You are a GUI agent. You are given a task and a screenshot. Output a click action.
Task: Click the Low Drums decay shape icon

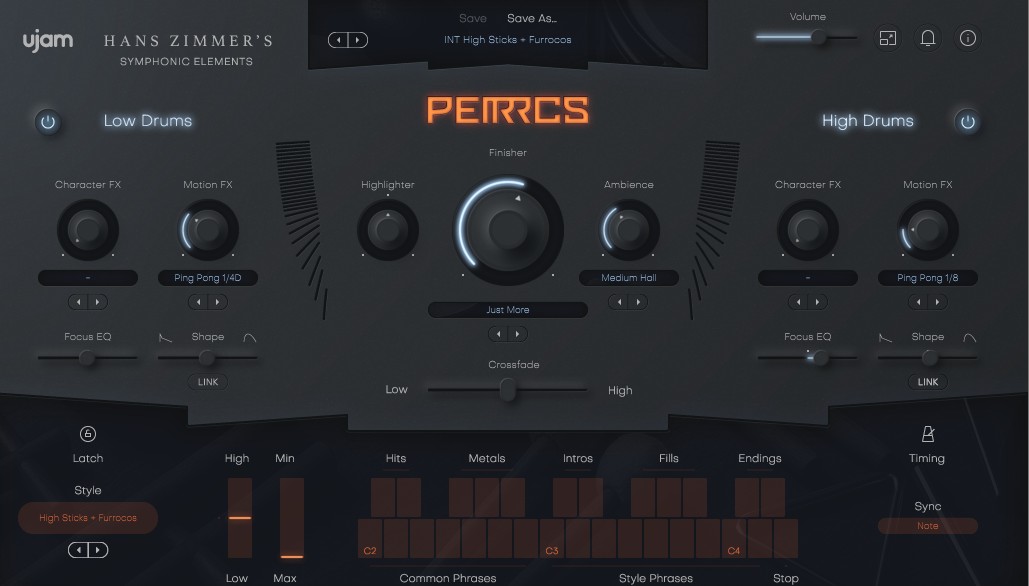165,337
